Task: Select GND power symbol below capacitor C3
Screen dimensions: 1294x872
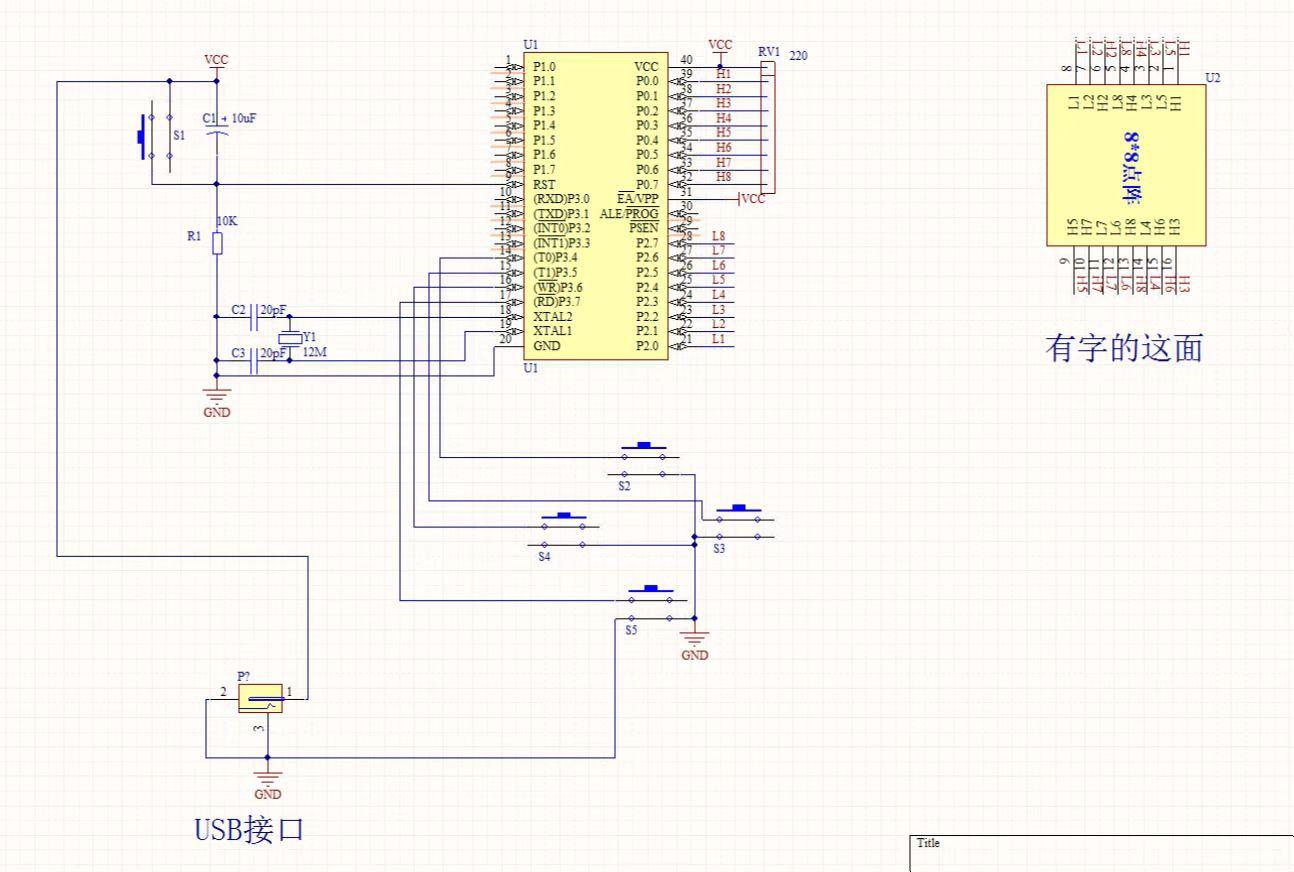Action: click(217, 401)
